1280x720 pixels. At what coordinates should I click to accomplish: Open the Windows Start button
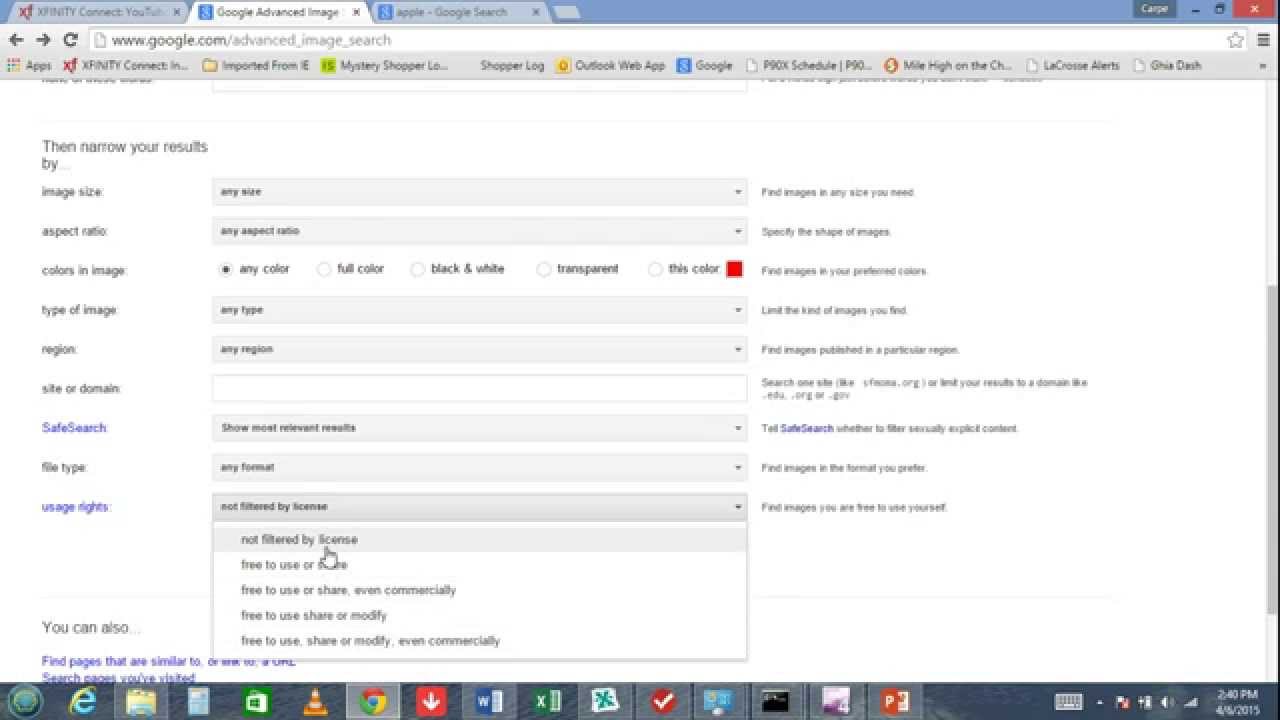pyautogui.click(x=25, y=701)
